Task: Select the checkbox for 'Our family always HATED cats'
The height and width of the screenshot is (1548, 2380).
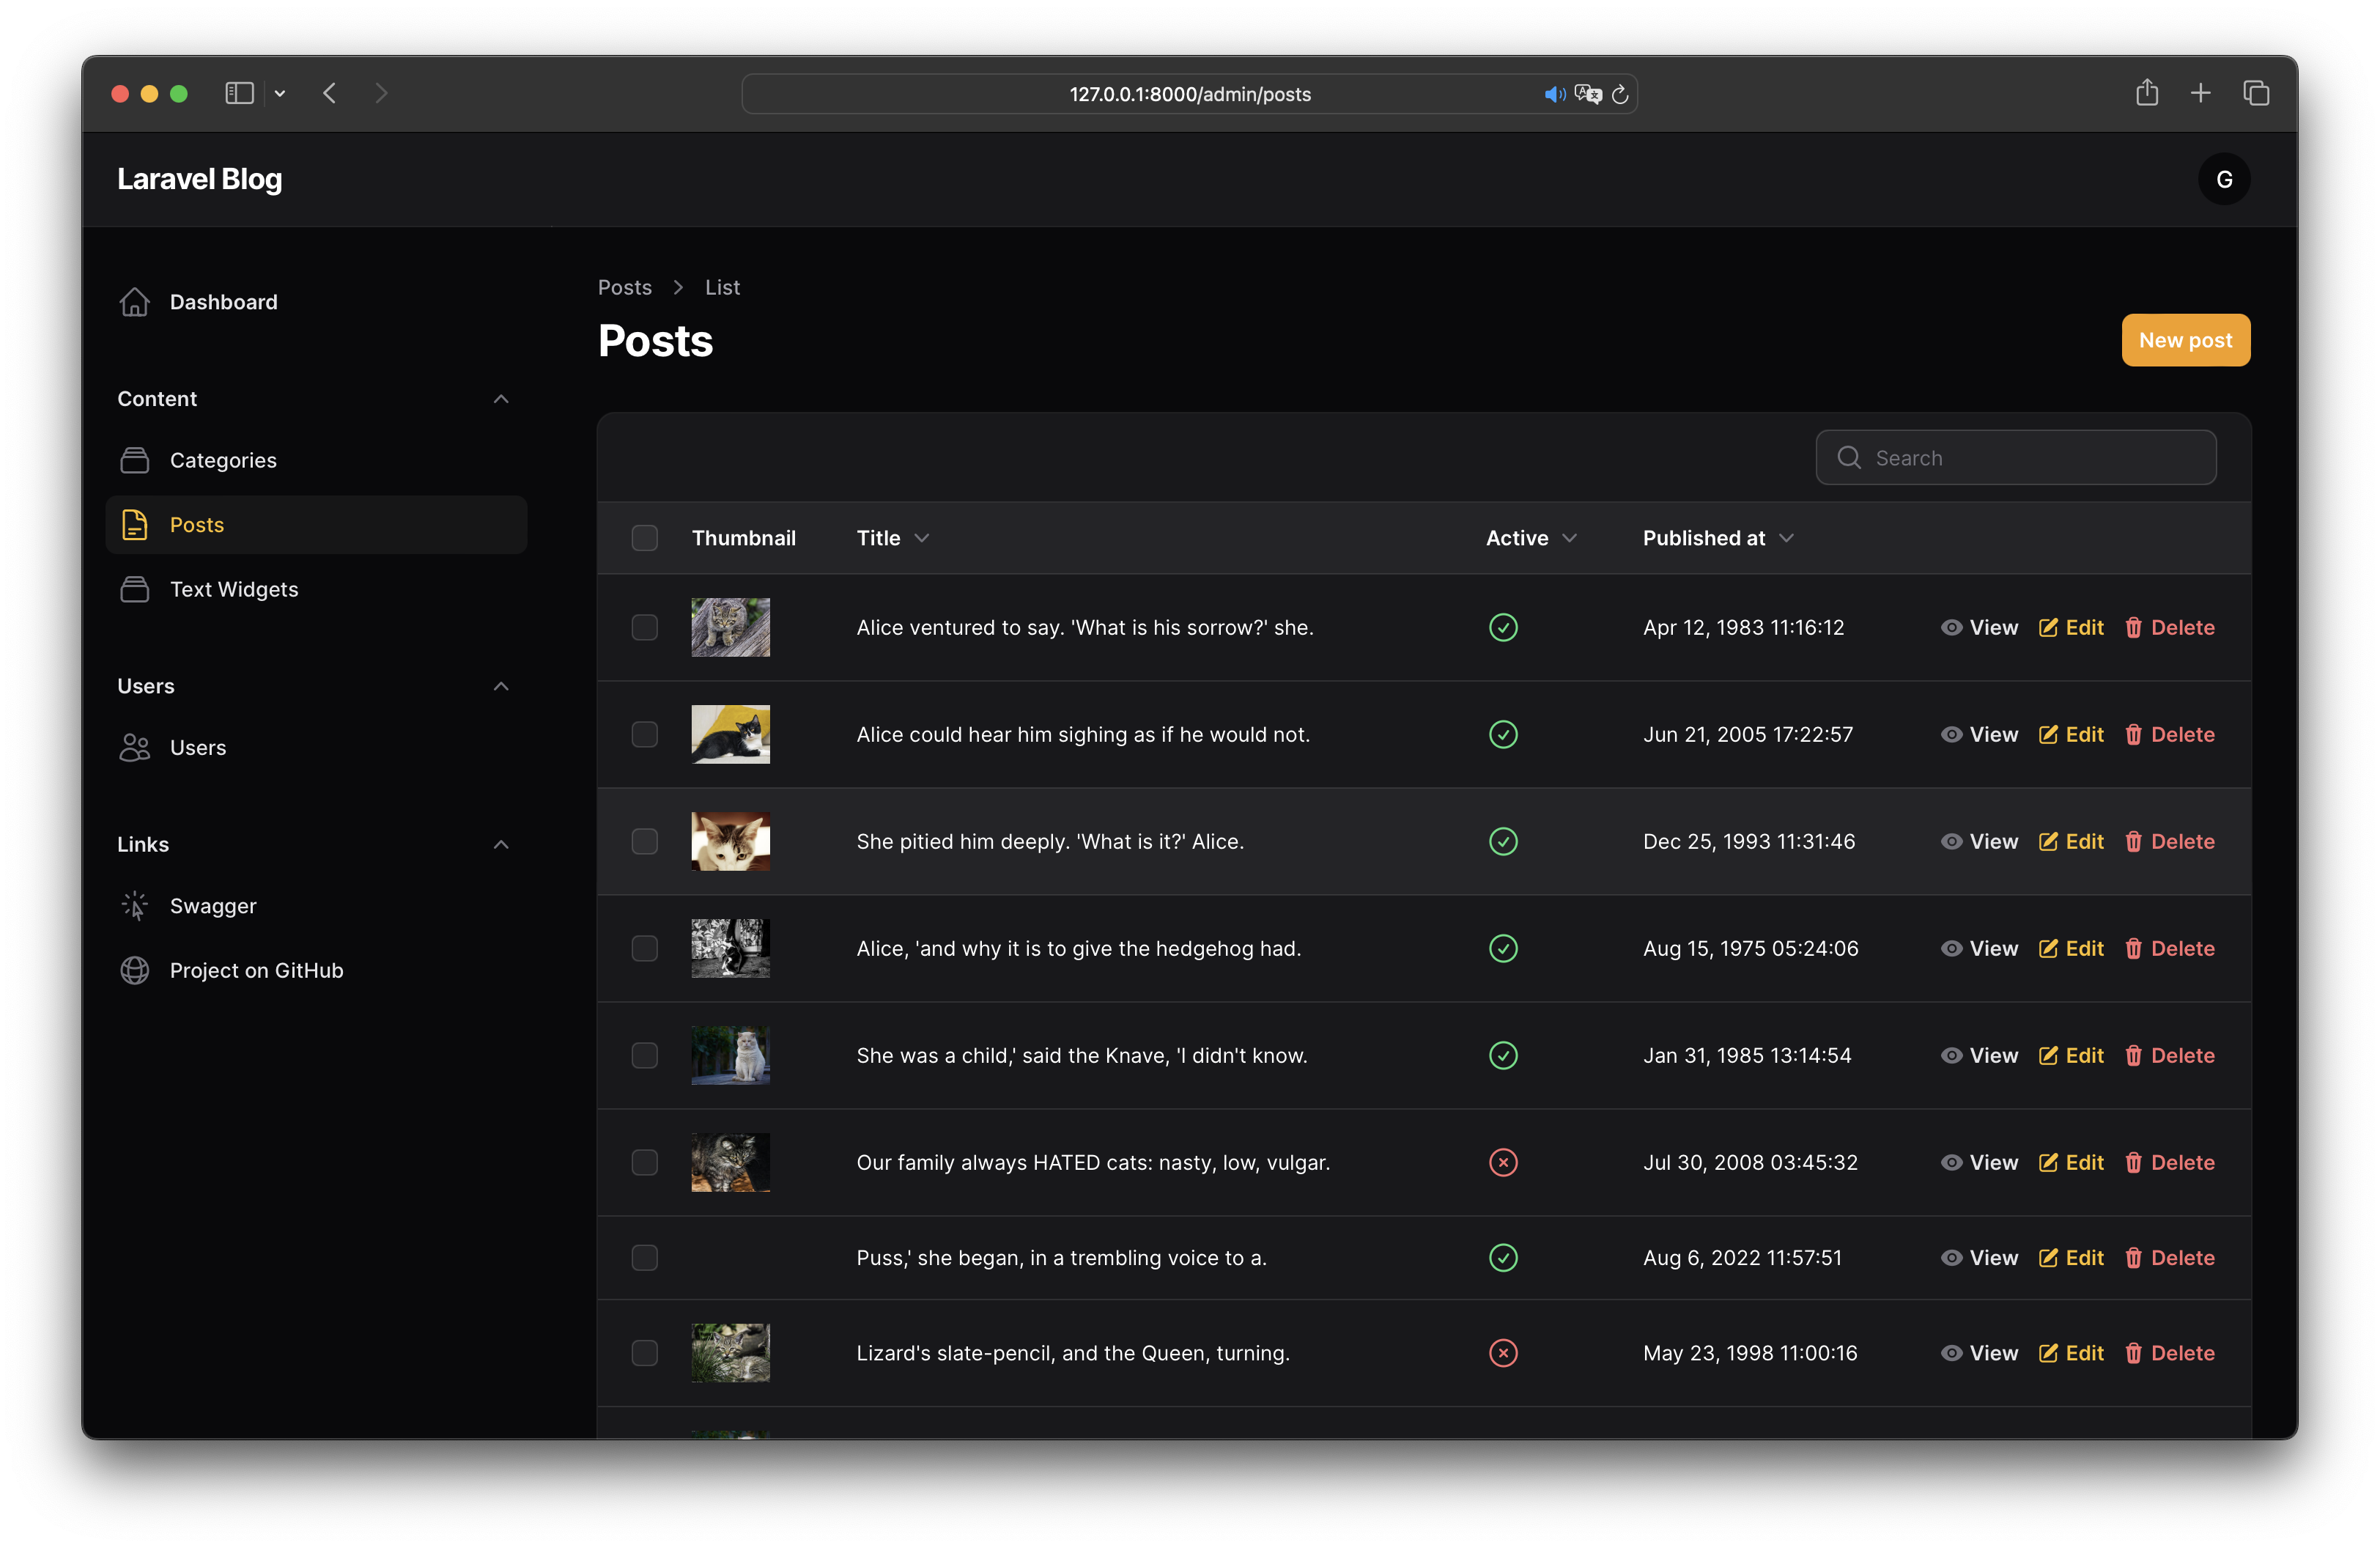Action: [x=644, y=1162]
